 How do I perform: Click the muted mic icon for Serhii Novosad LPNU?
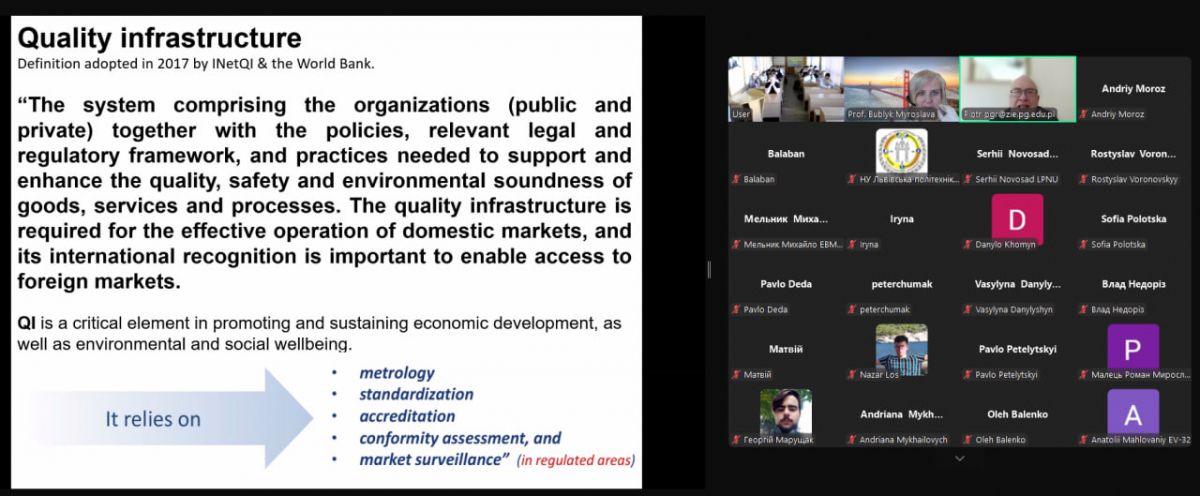click(x=968, y=180)
